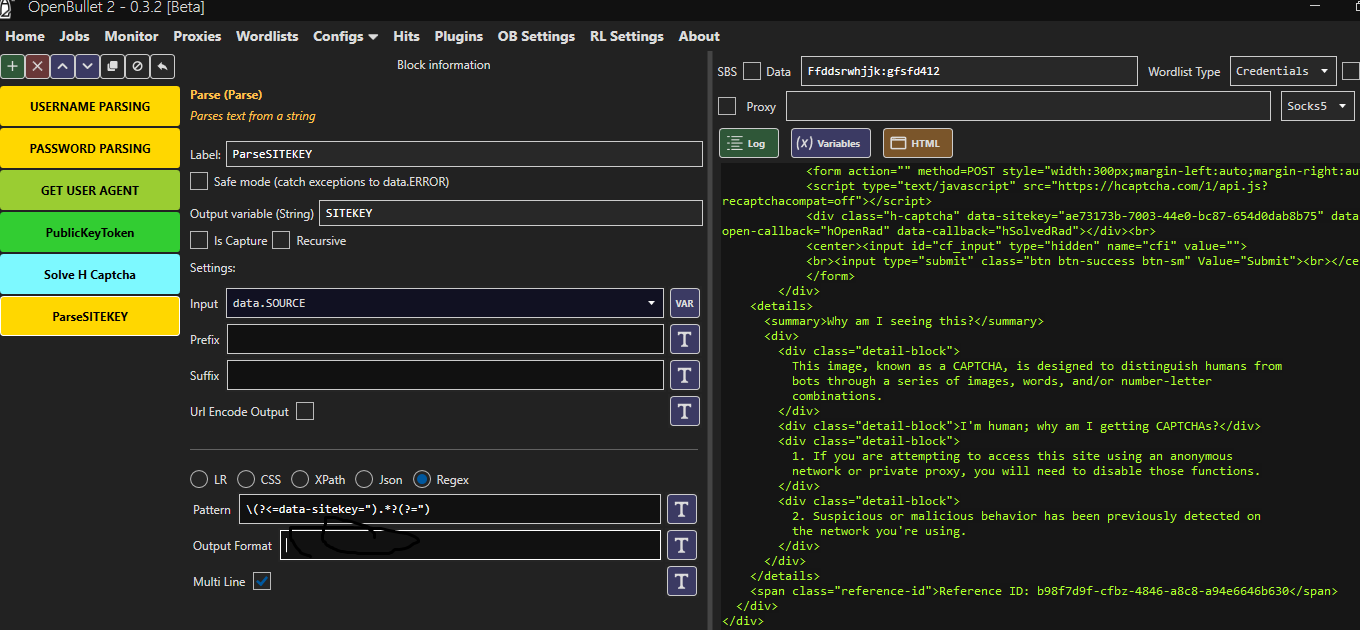1360x630 pixels.
Task: Open the Configs menu
Action: 345,36
